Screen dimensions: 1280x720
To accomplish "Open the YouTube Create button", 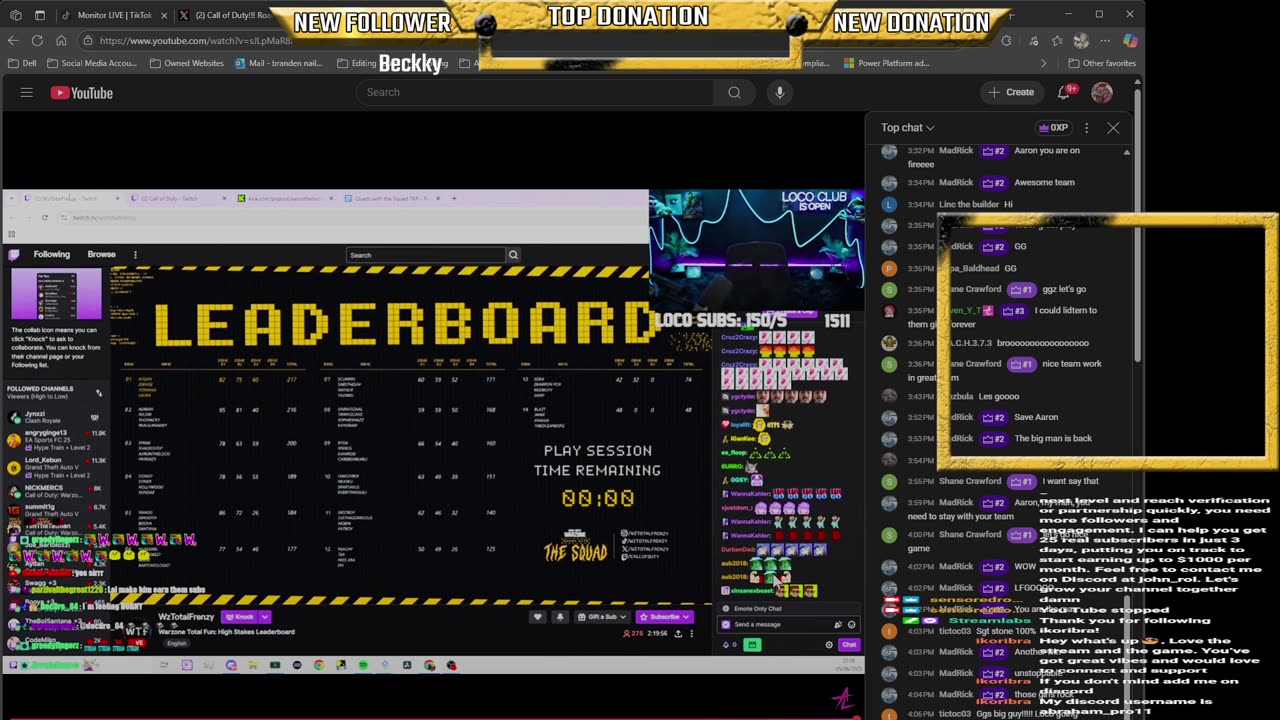I will click(x=1011, y=92).
